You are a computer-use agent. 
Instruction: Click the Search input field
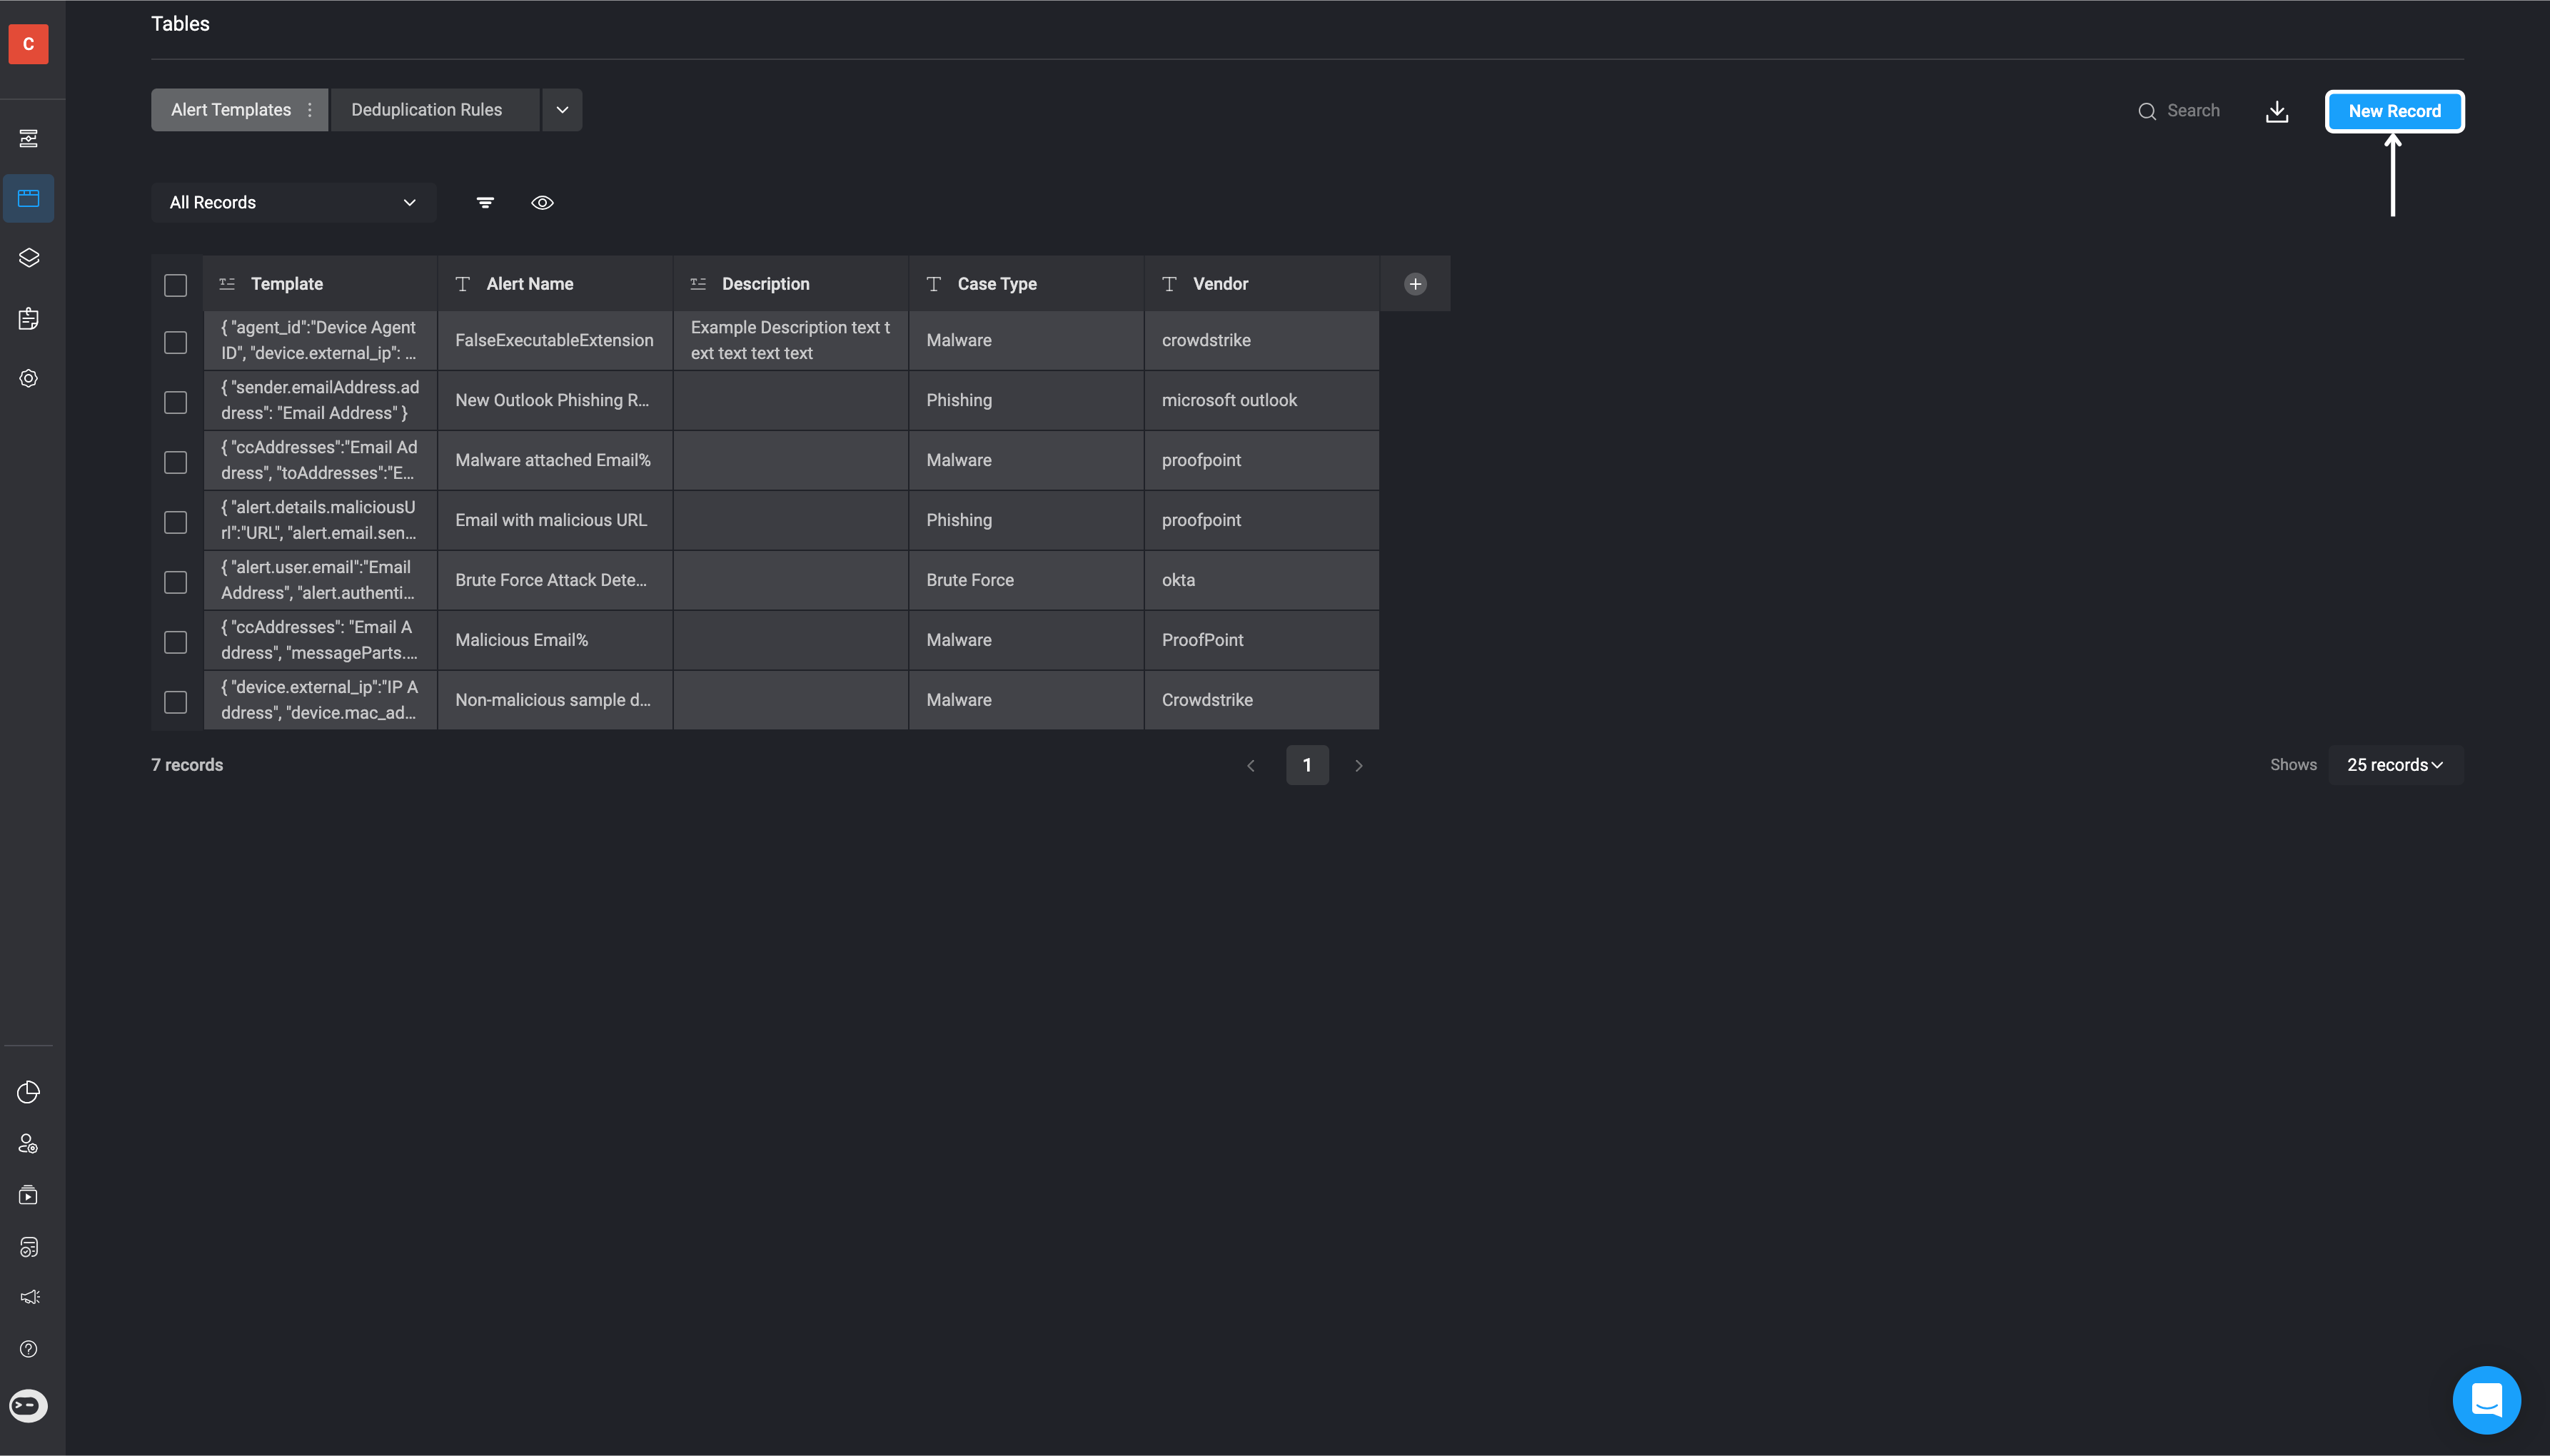pyautogui.click(x=2193, y=111)
